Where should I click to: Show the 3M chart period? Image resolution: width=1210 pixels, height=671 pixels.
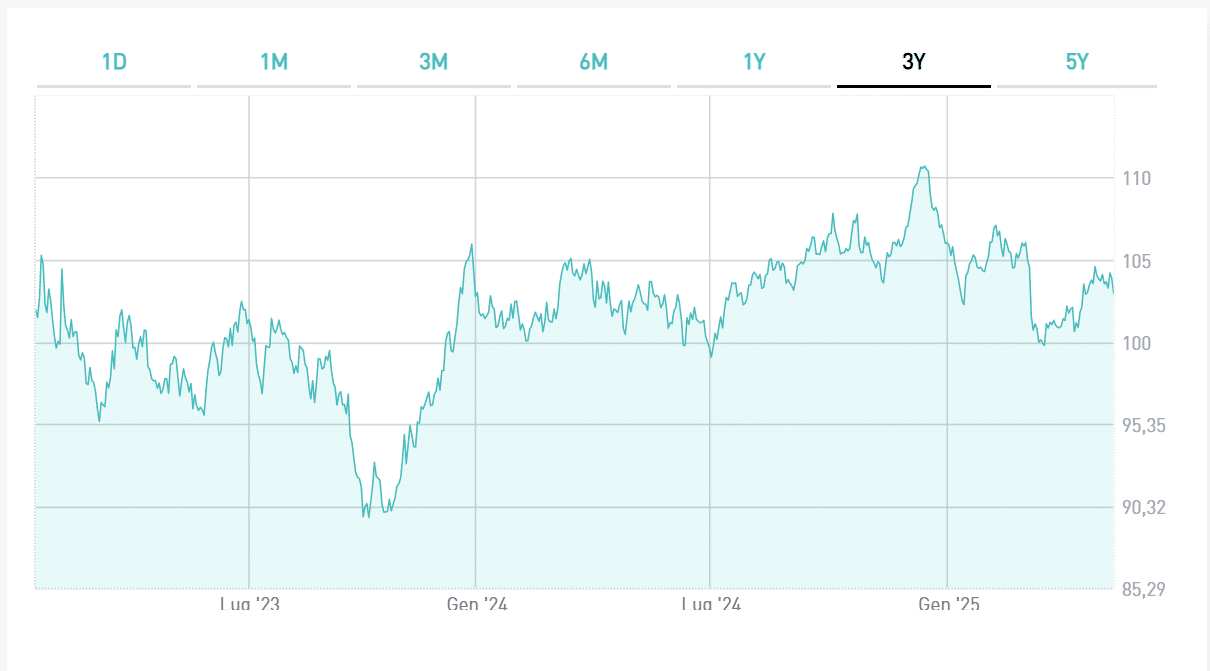tap(434, 62)
